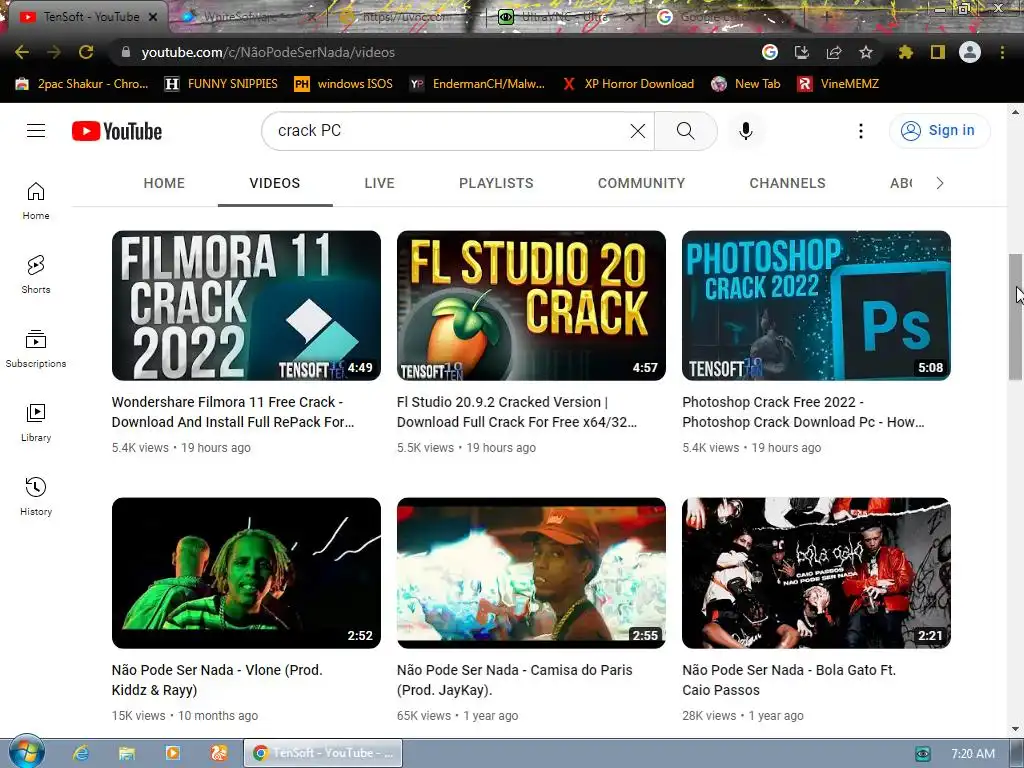Open the VineMEMZ bookmark

[x=839, y=84]
